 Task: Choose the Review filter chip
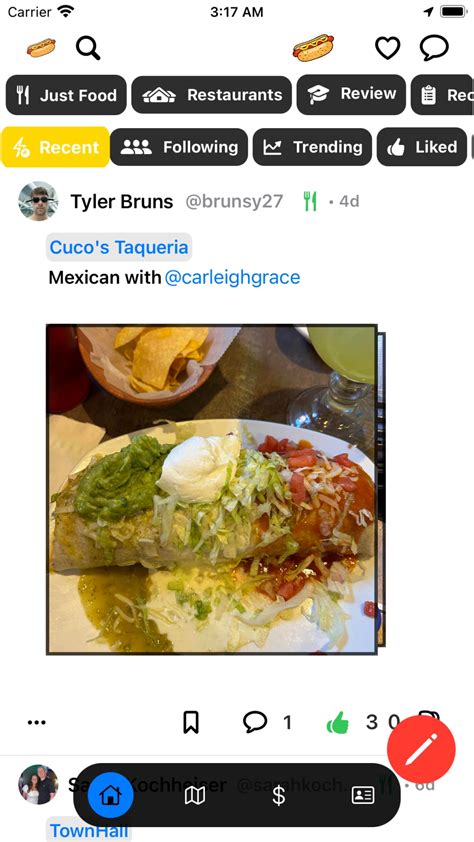pyautogui.click(x=351, y=95)
